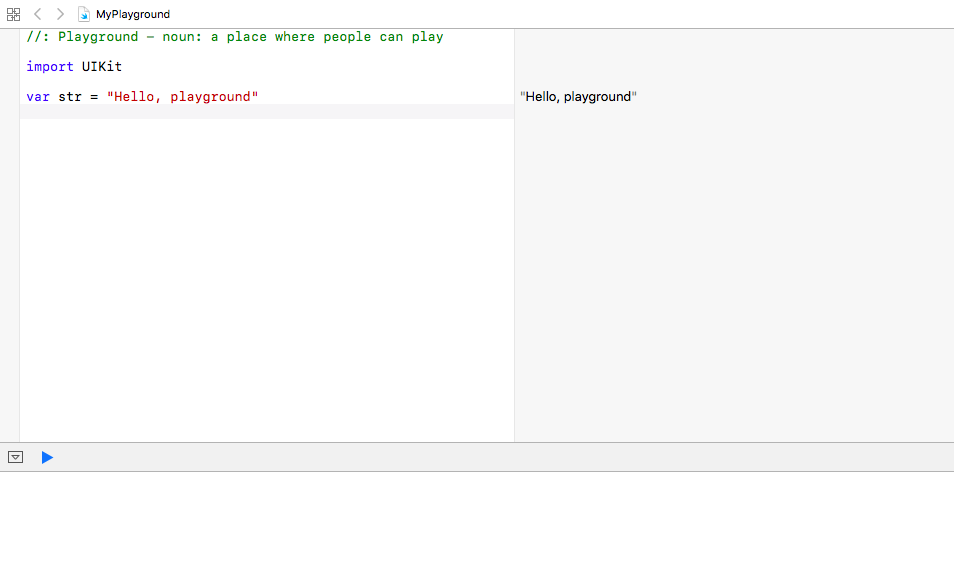Screen dimensions: 954x580
Task: Click the 'UIKit' identifier
Action: pyautogui.click(x=102, y=66)
